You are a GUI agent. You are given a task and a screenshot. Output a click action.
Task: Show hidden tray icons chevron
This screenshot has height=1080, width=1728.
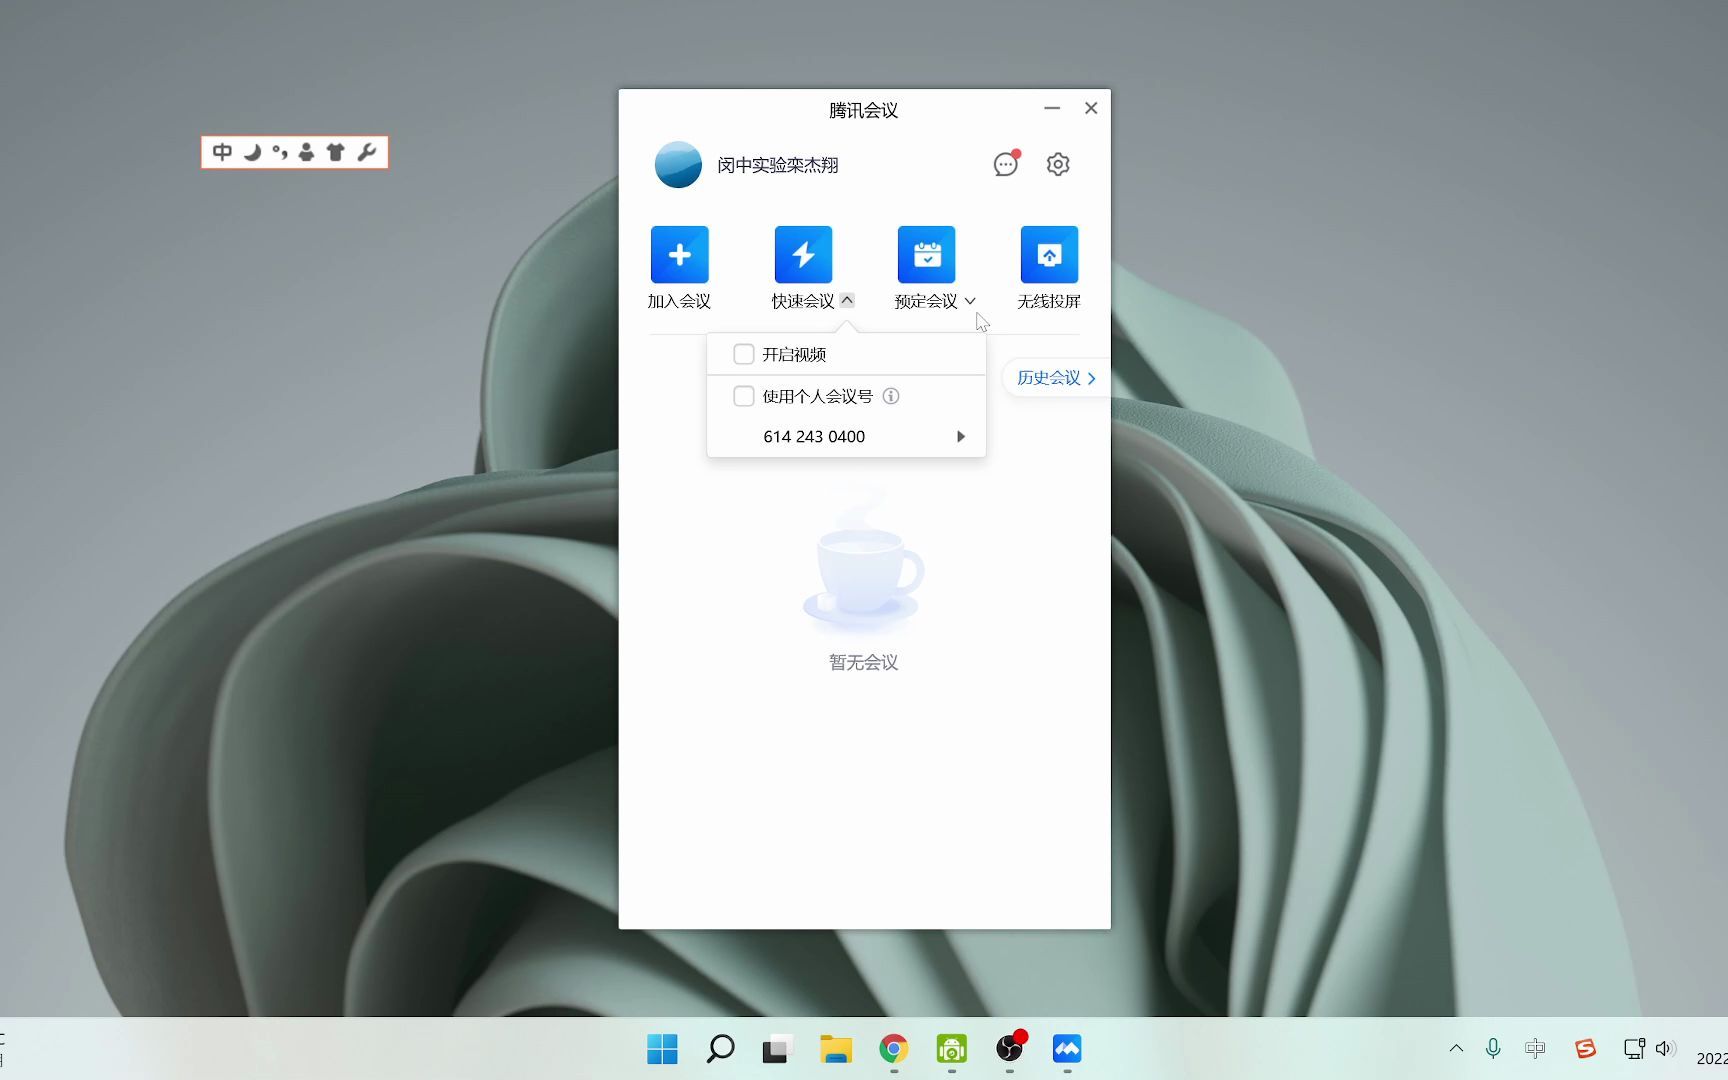tap(1456, 1049)
